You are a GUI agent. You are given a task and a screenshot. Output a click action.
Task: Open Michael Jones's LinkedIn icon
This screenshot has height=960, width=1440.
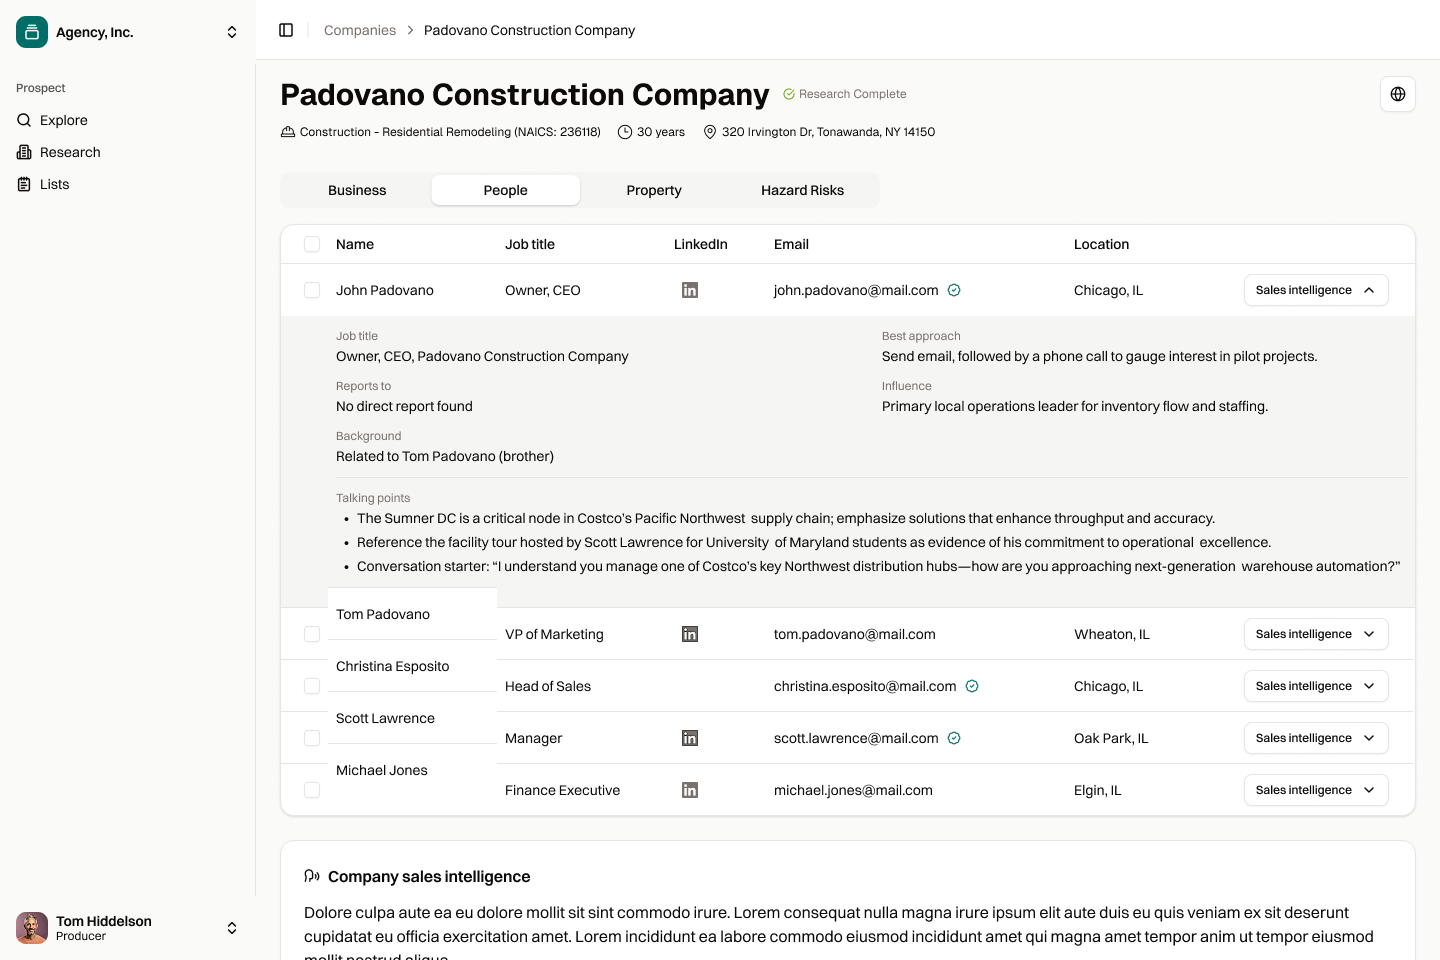(x=689, y=790)
